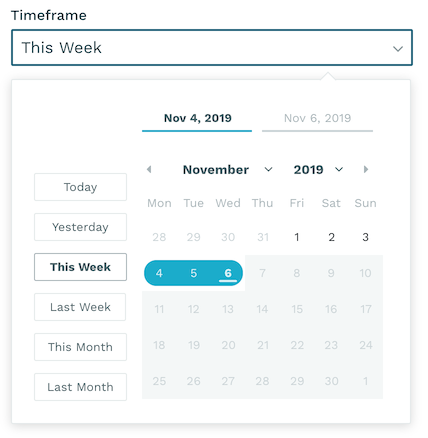Pick highlighted November 6 date
The height and width of the screenshot is (438, 428).
pos(228,273)
